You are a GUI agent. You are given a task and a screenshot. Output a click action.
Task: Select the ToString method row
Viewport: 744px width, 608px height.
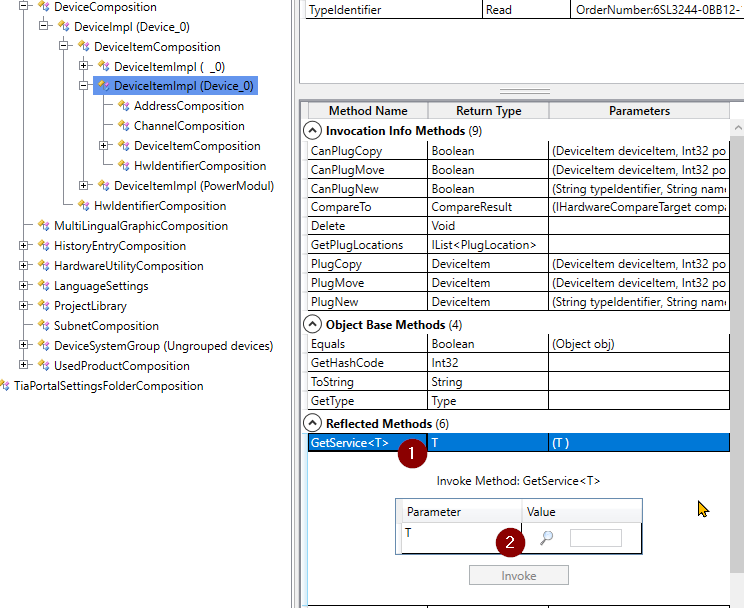pyautogui.click(x=519, y=382)
